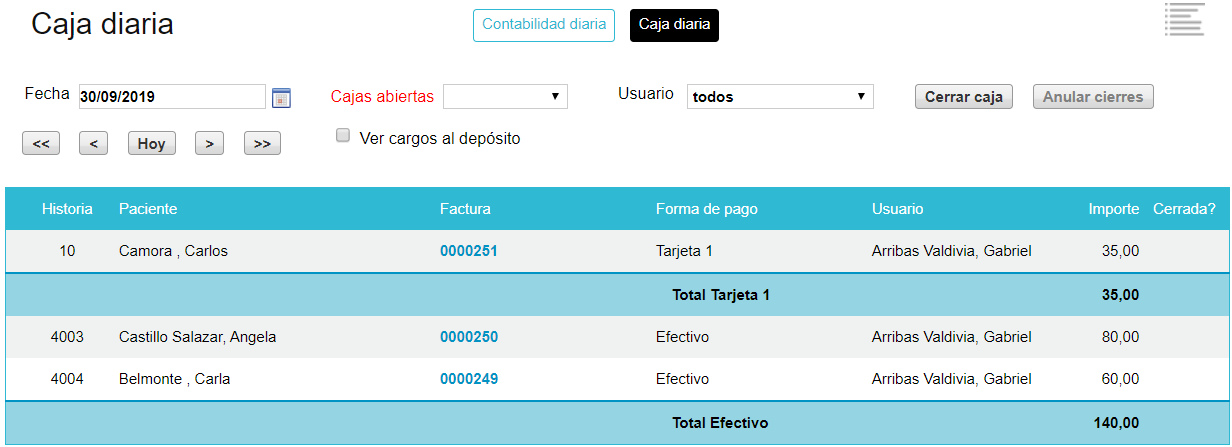Click the Anular cierres button
This screenshot has height=447, width=1232.
pos(1093,97)
